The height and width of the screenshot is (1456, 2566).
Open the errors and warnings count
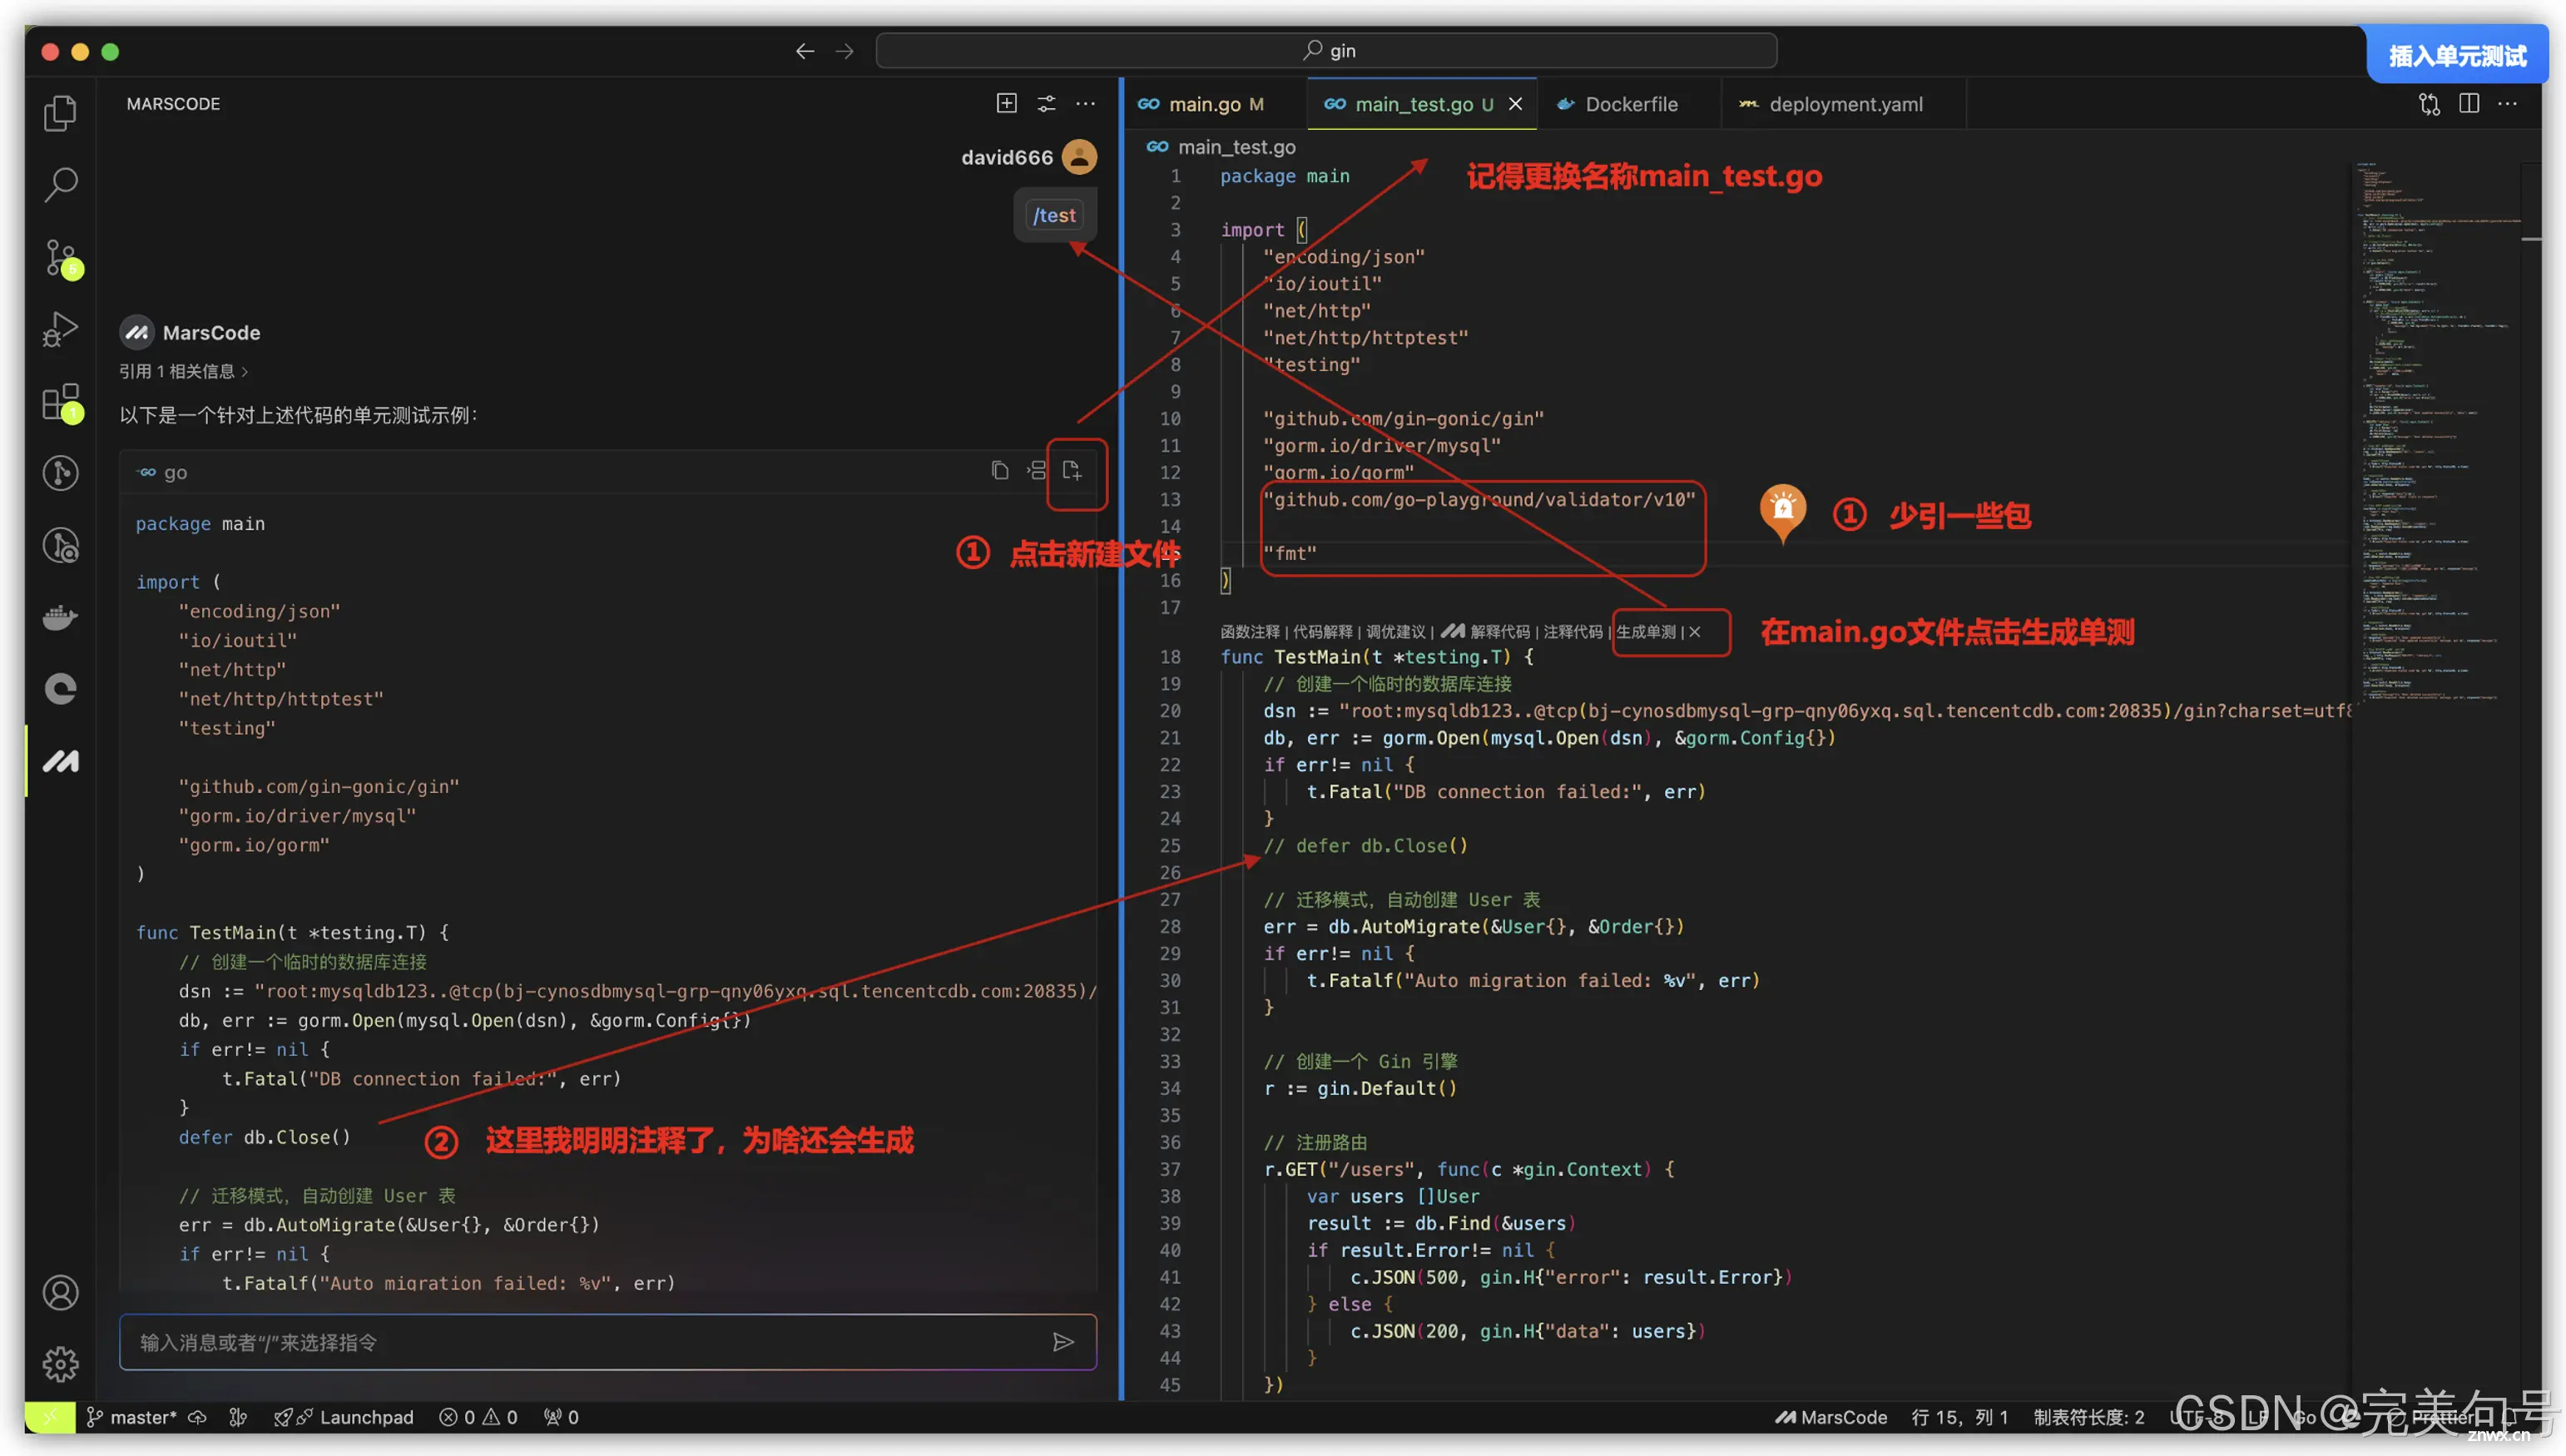[478, 1417]
